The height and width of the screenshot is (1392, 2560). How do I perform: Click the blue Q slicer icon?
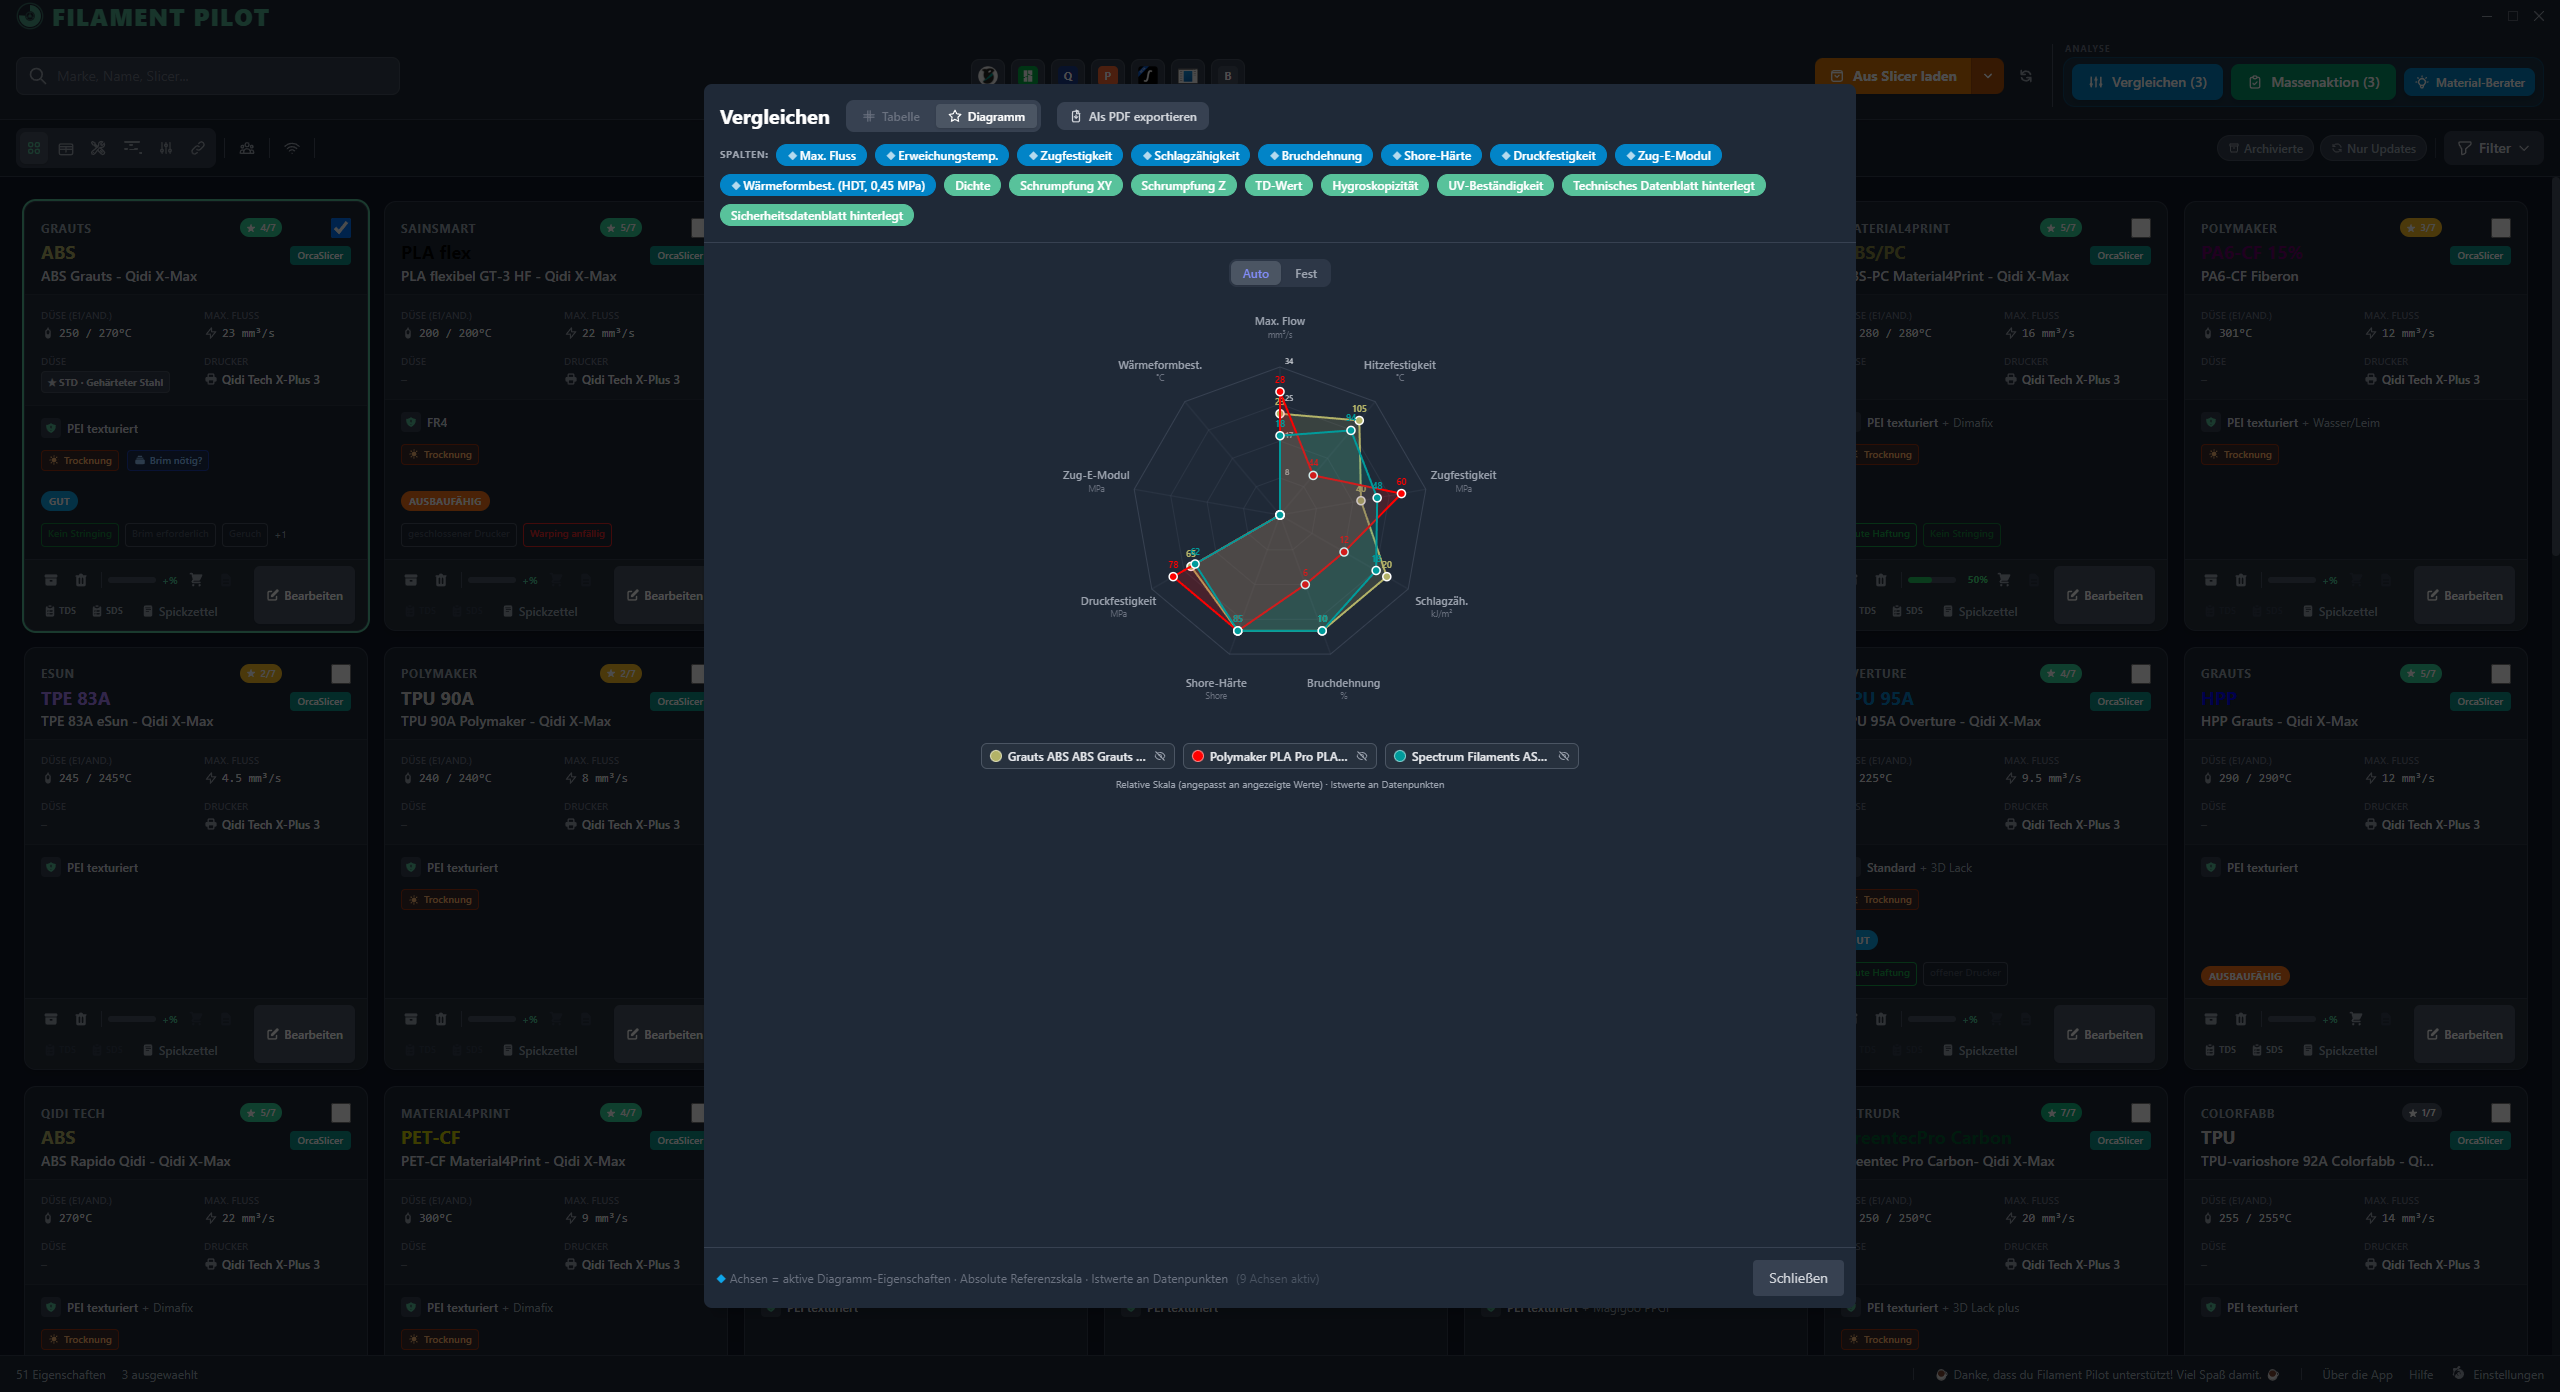point(1068,76)
